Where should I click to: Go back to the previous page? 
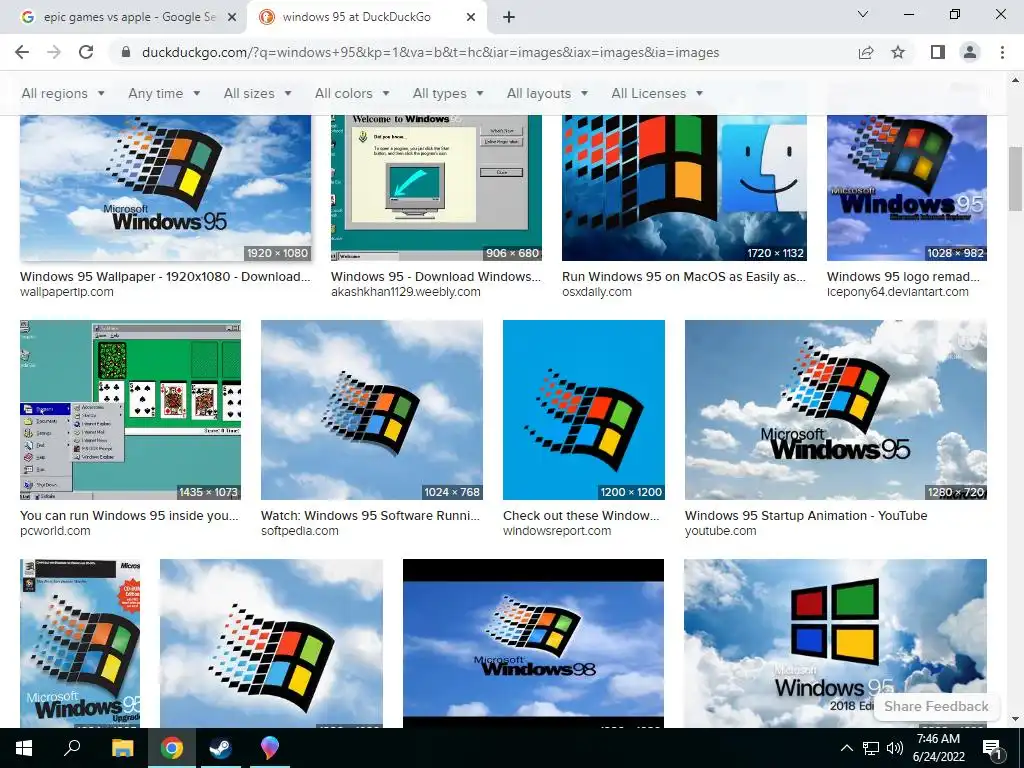coord(22,52)
